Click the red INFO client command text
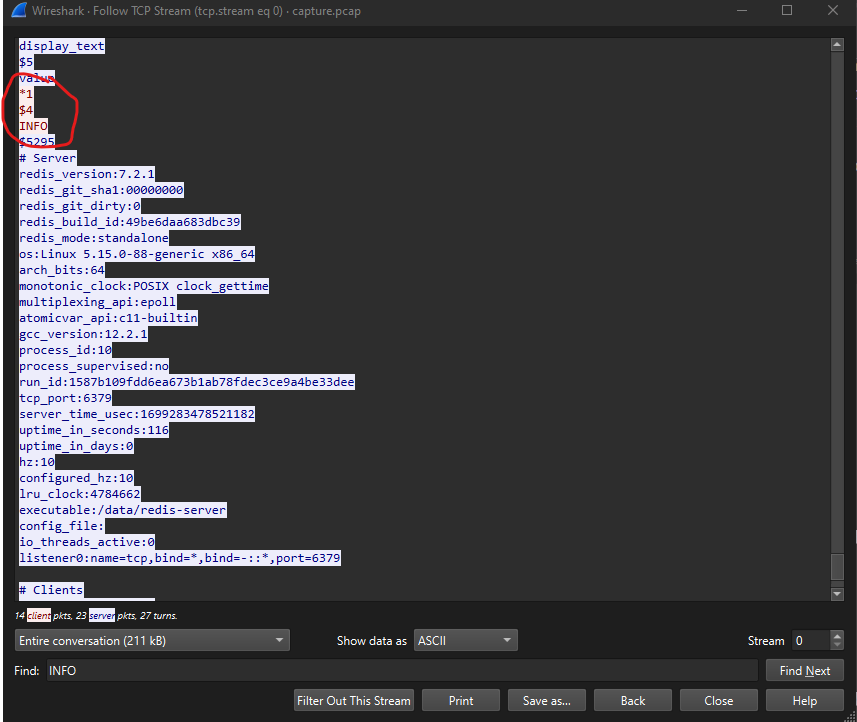 coord(33,126)
